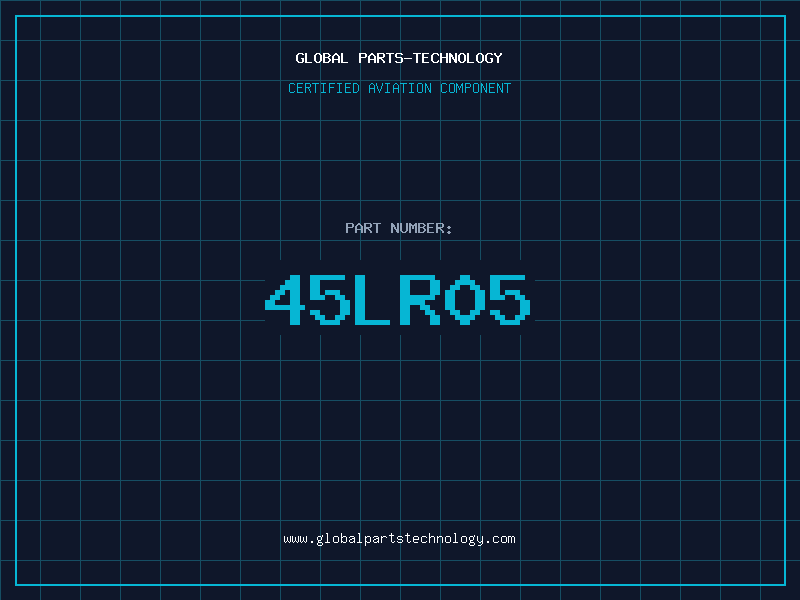Select the word COMPONENT in the subtitle
800x600 pixels.
[476, 88]
